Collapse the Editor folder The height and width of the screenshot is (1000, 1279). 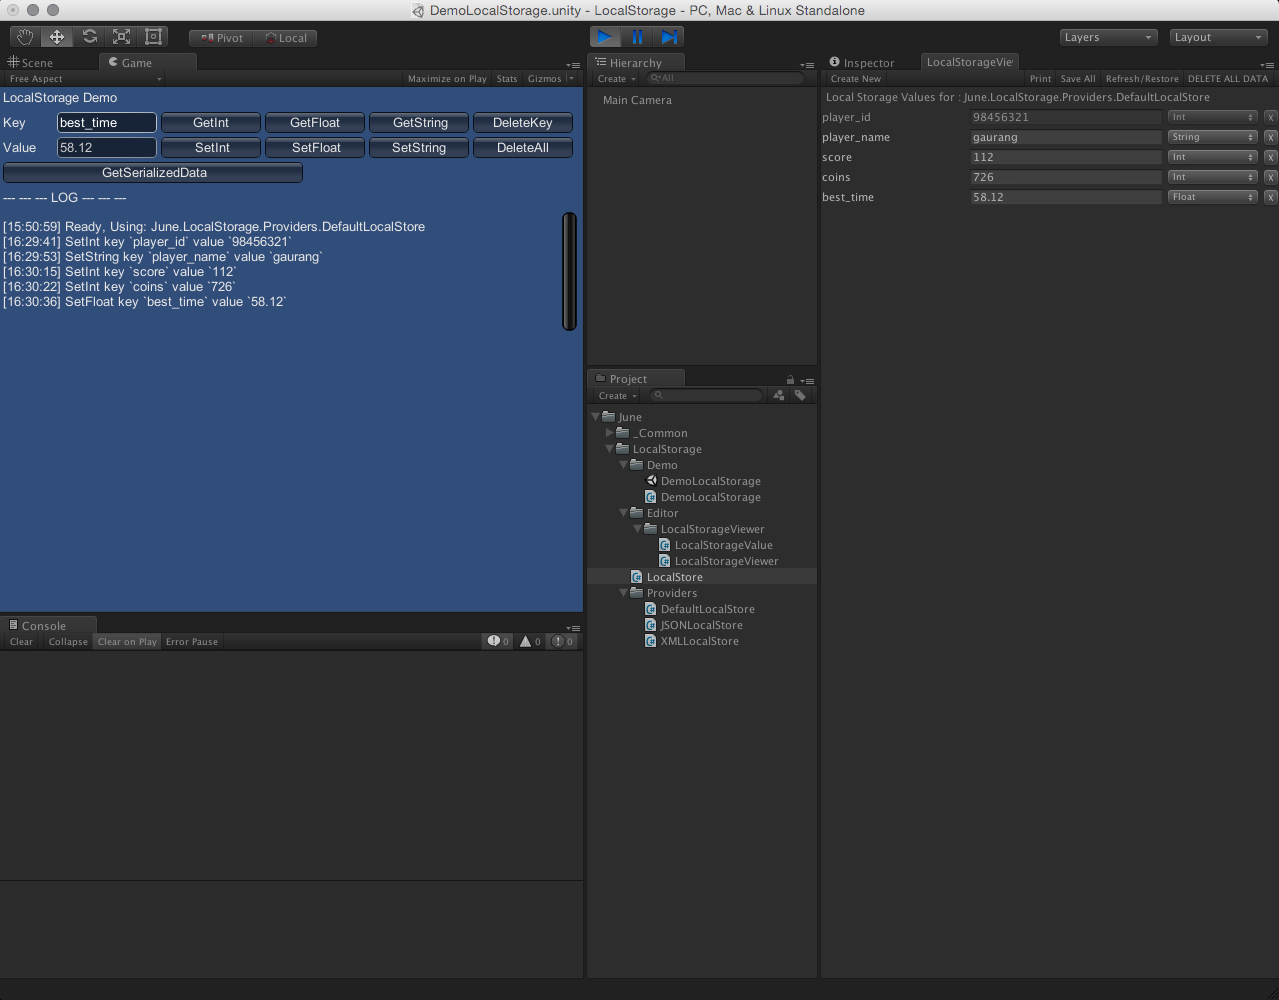click(624, 513)
